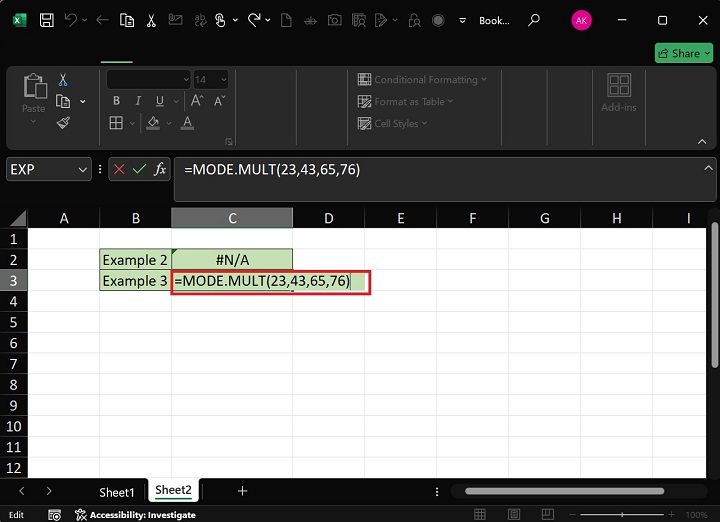Viewport: 720px width, 522px height.
Task: Switch to Normal view in status bar
Action: coord(480,515)
